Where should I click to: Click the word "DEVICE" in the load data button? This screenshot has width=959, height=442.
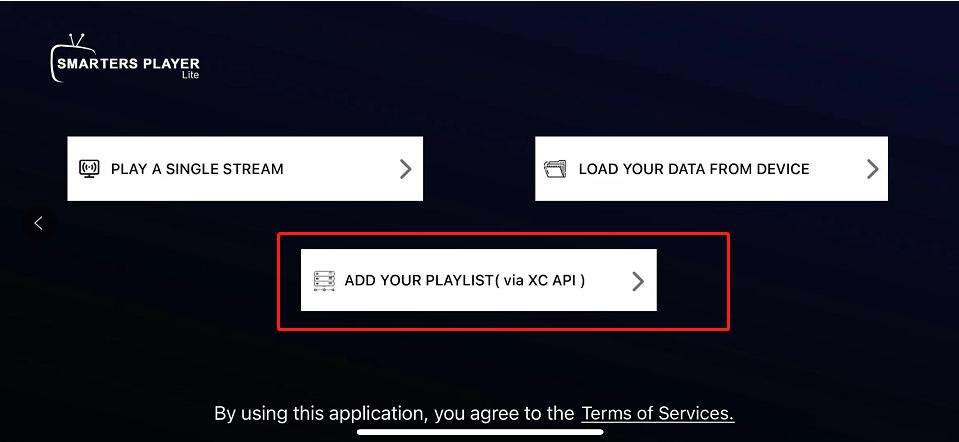783,169
